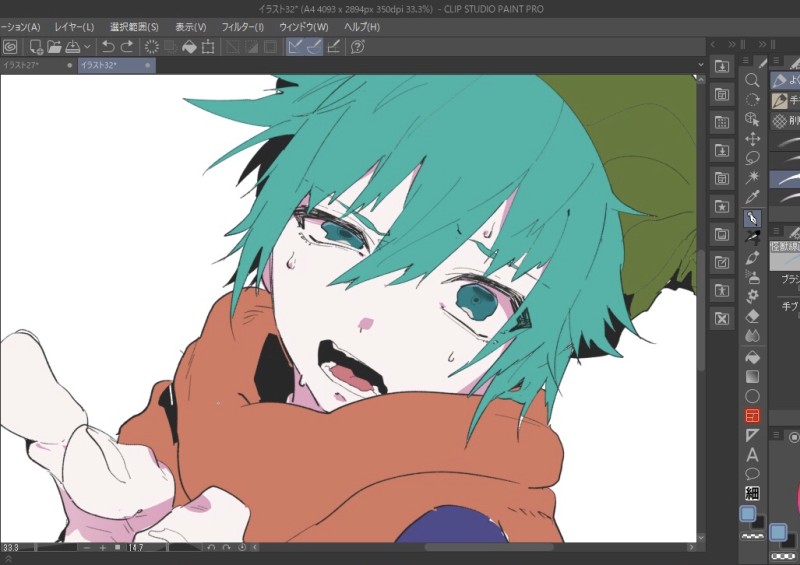Image resolution: width=800 pixels, height=565 pixels.
Task: Zoom out with the minus button
Action: (x=87, y=548)
